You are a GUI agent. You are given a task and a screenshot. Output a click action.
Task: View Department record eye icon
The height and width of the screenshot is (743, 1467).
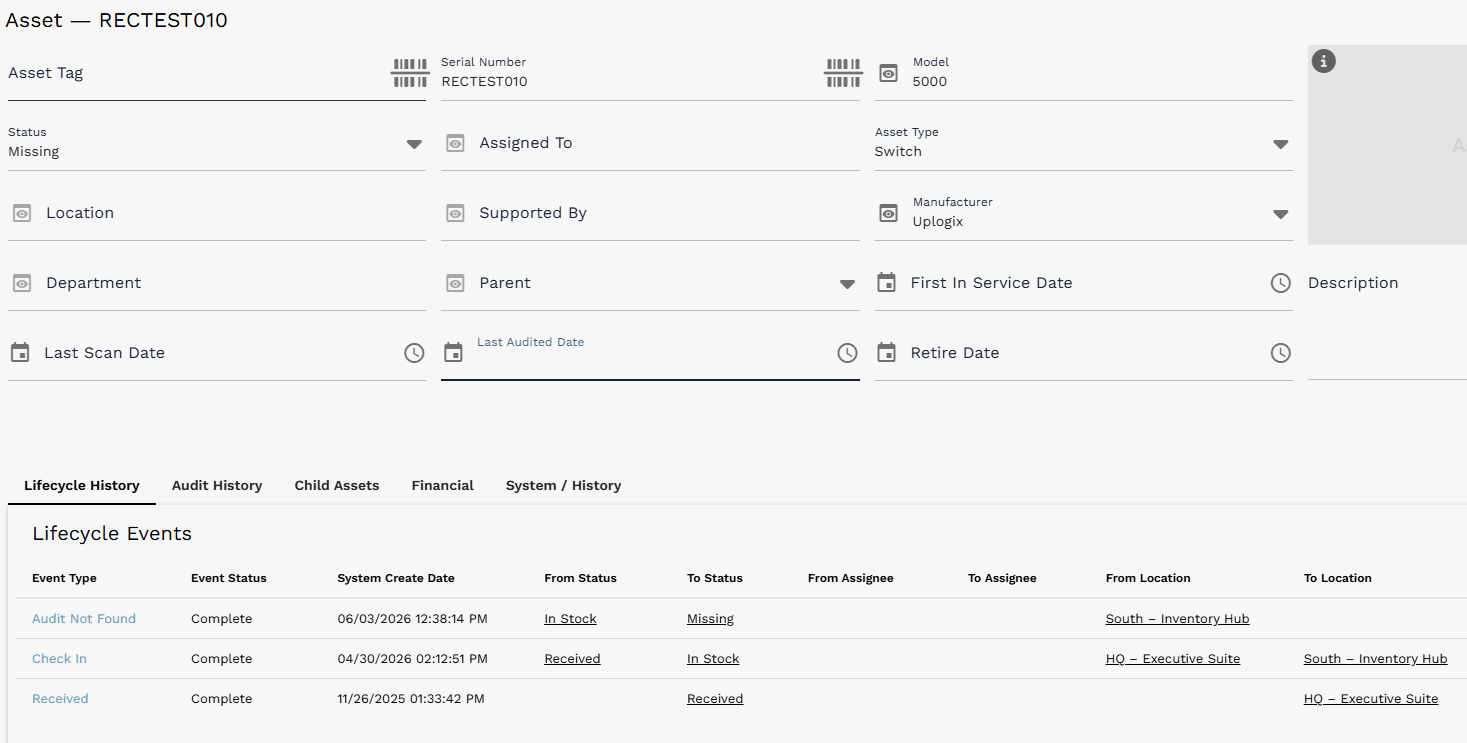pyautogui.click(x=22, y=283)
